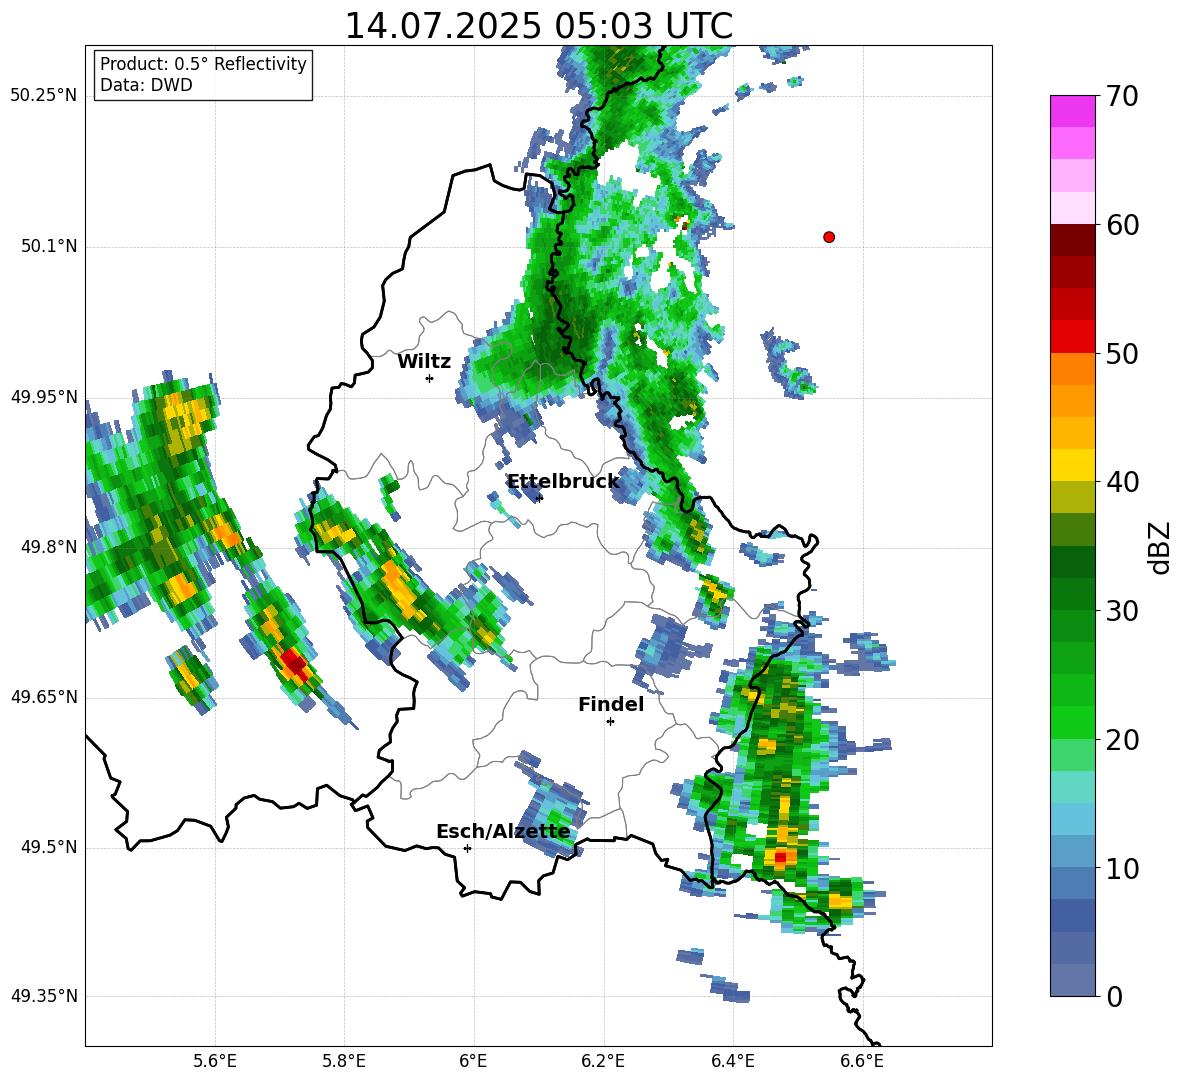Click the 49.5°N latitude label
Image resolution: width=1184 pixels, height=1081 pixels.
[x=48, y=847]
